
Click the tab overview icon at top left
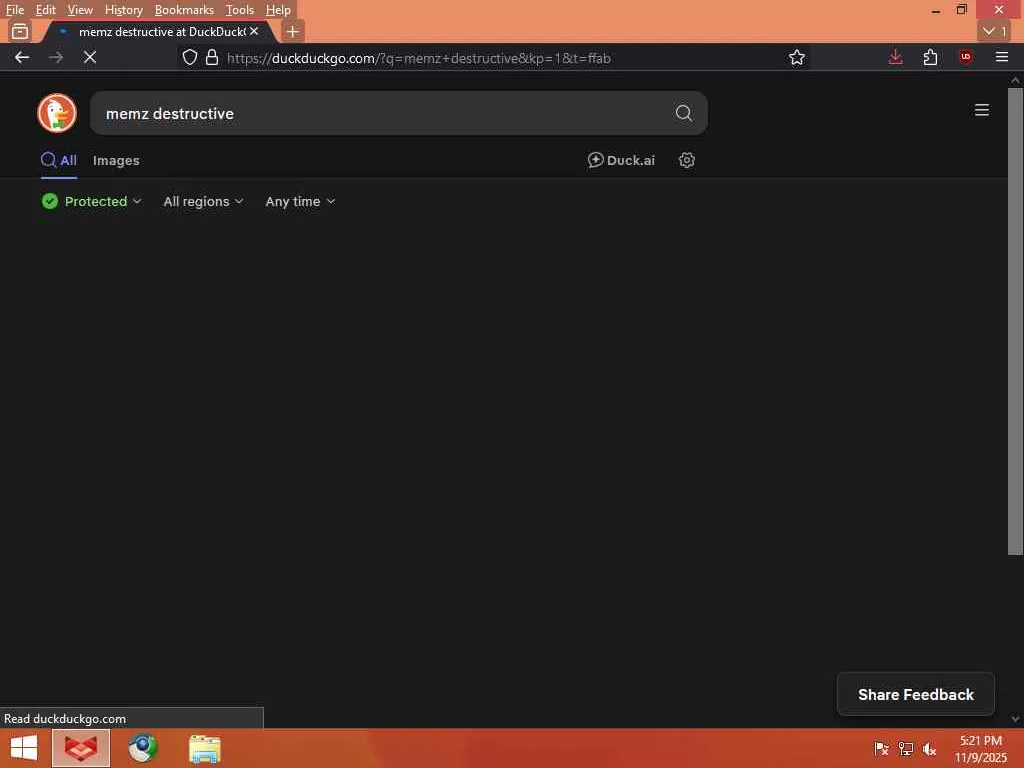click(x=20, y=31)
